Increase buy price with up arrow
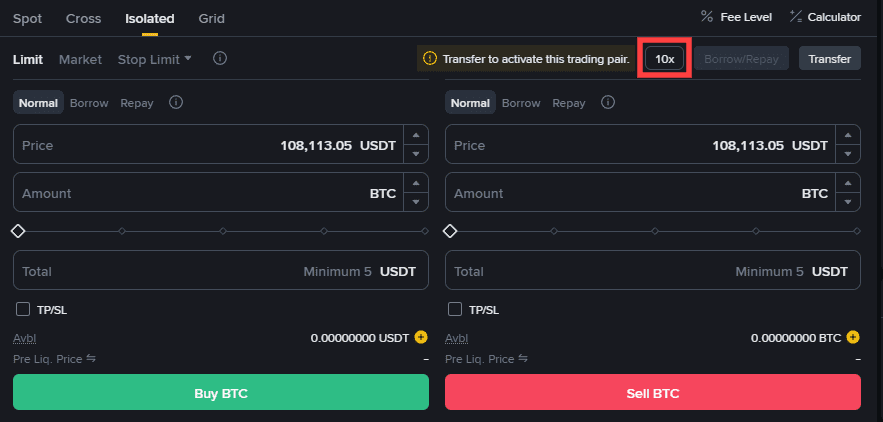 pyautogui.click(x=416, y=136)
